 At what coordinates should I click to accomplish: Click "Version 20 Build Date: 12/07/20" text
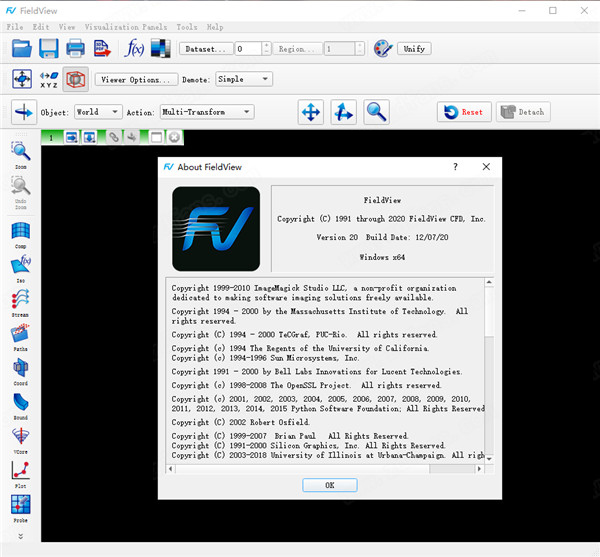click(382, 237)
